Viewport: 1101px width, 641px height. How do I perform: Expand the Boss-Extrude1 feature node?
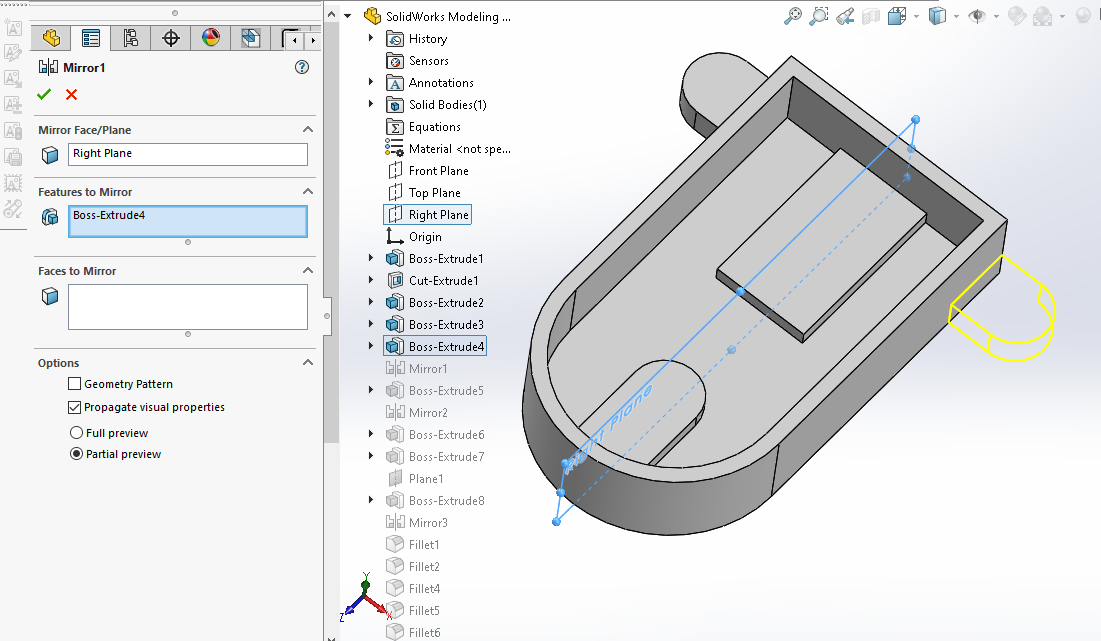pyautogui.click(x=371, y=258)
